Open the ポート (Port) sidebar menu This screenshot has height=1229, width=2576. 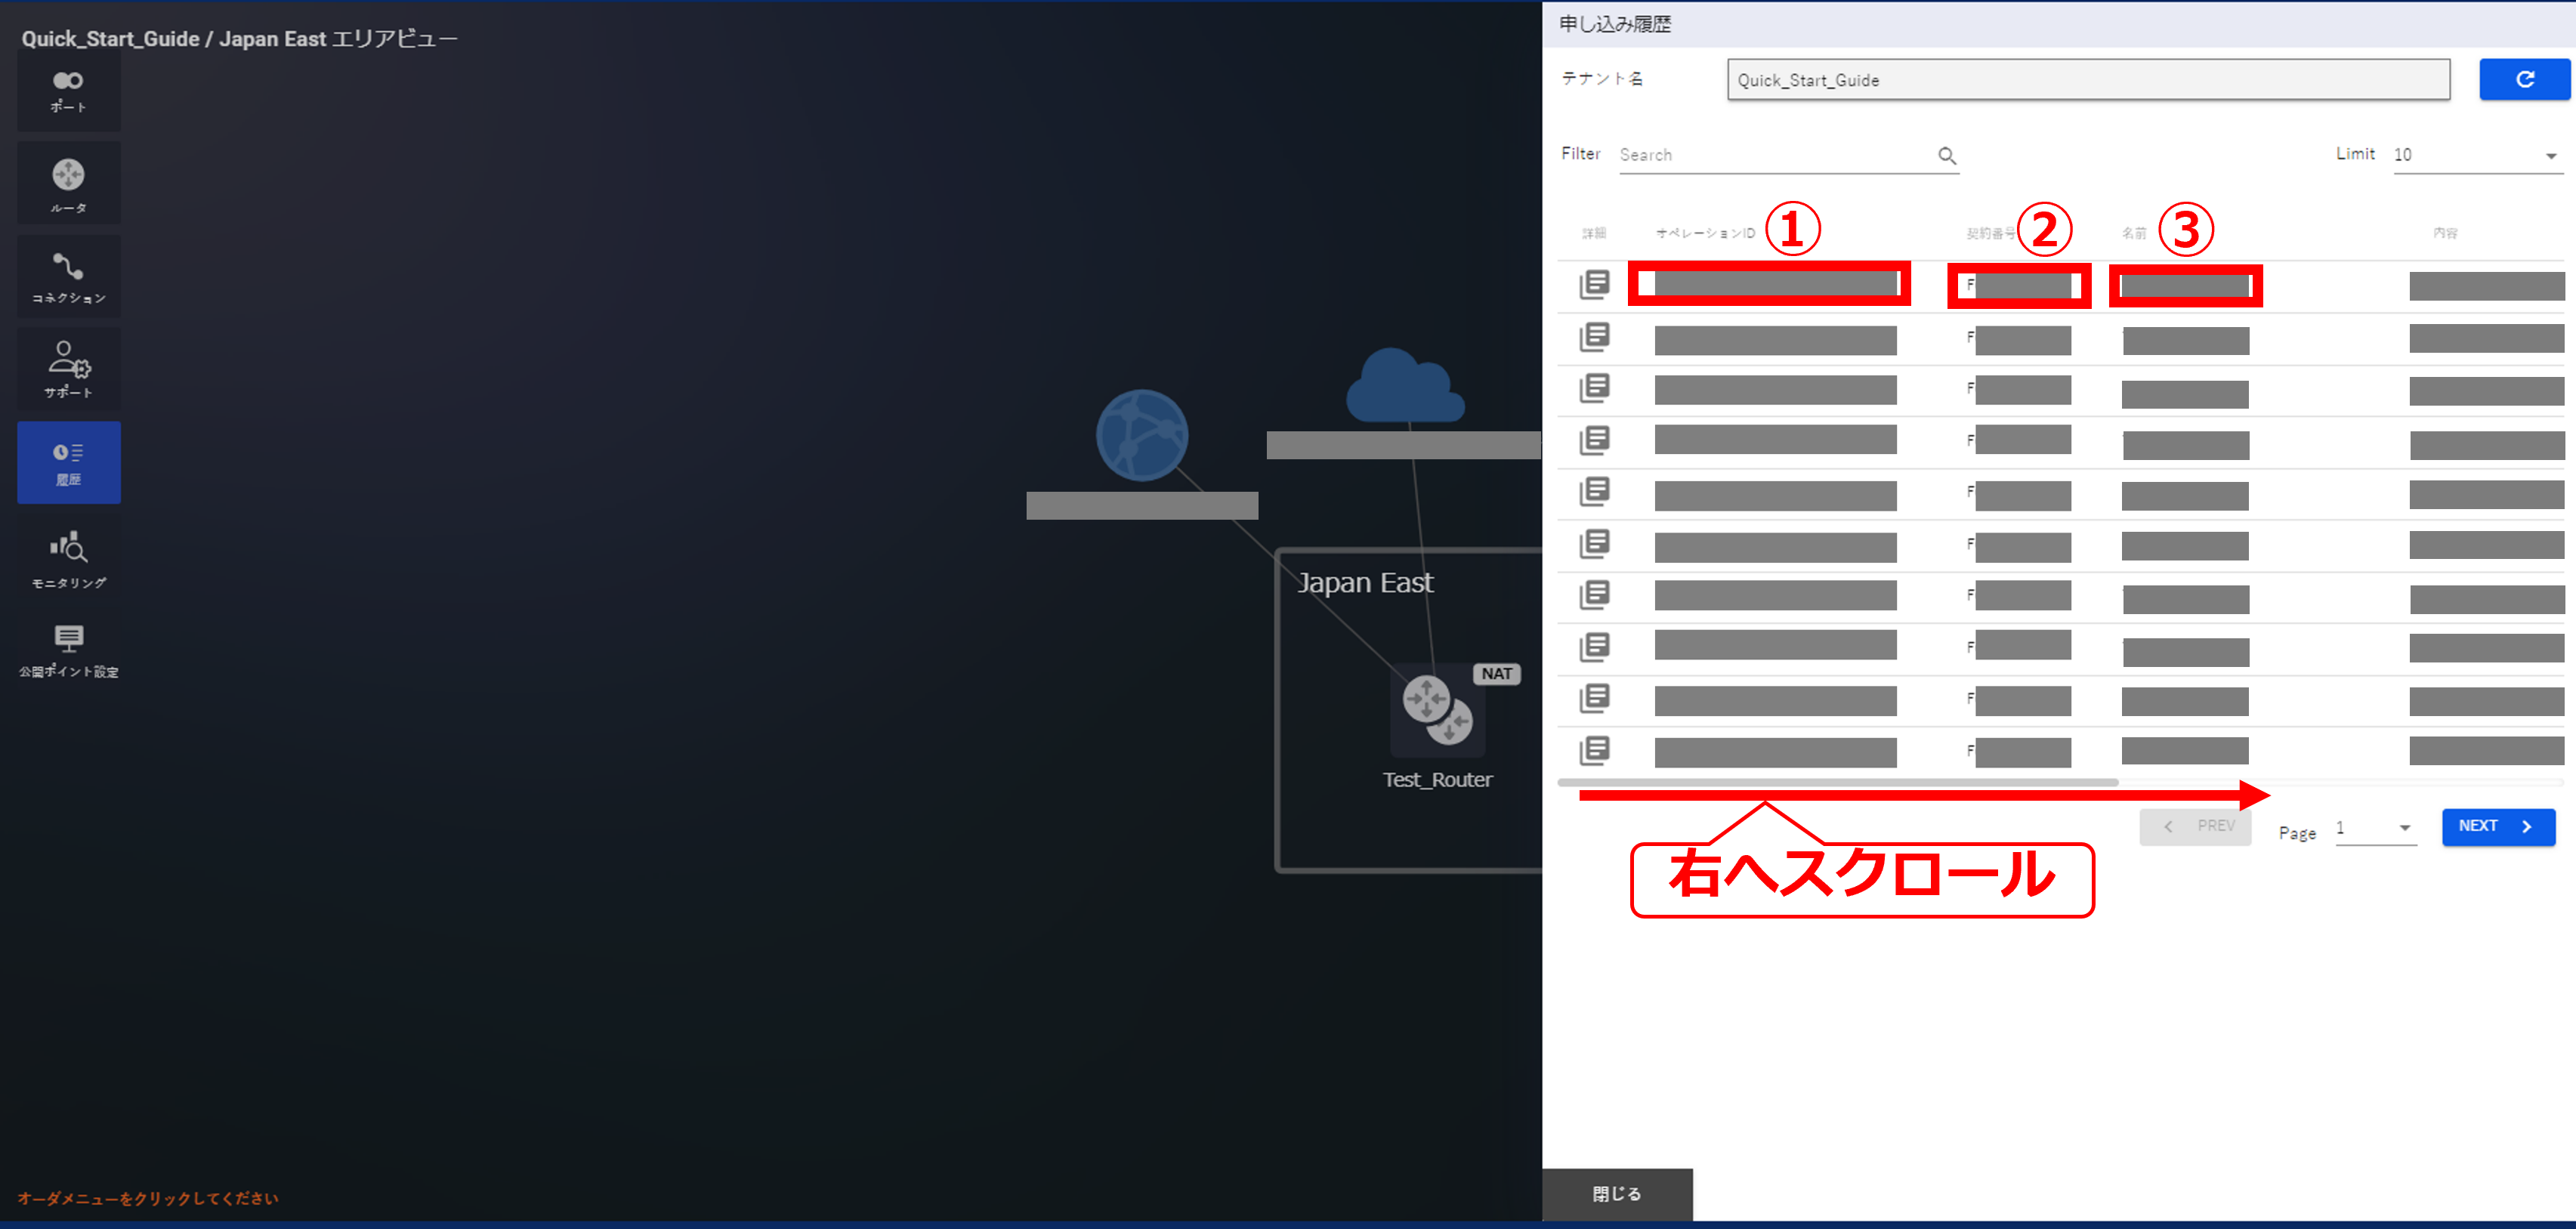click(x=68, y=90)
